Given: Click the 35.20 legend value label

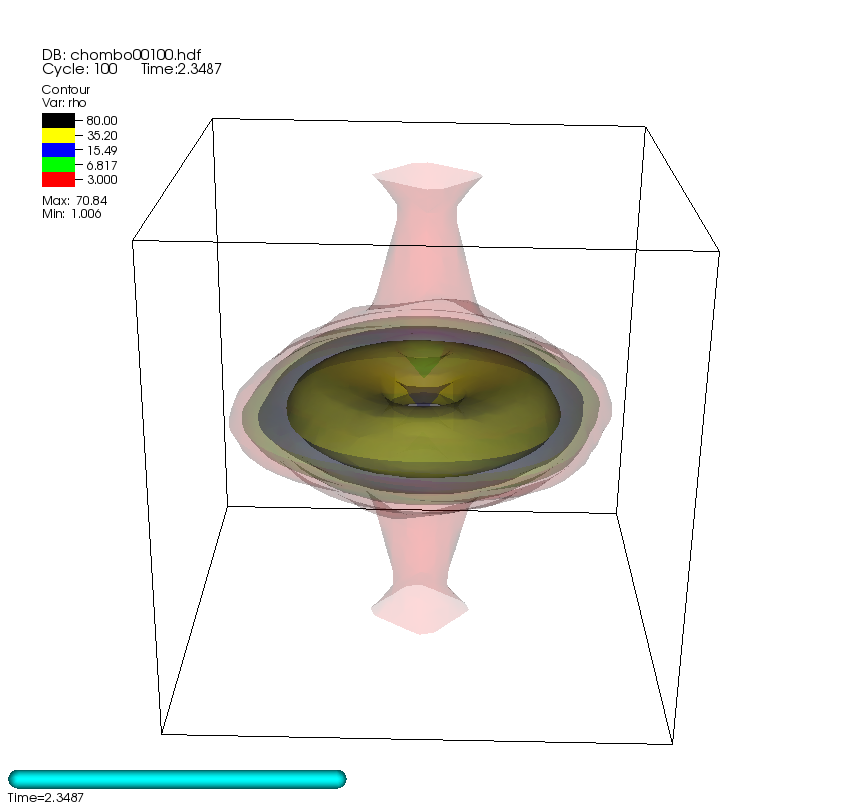Looking at the screenshot, I should (102, 136).
